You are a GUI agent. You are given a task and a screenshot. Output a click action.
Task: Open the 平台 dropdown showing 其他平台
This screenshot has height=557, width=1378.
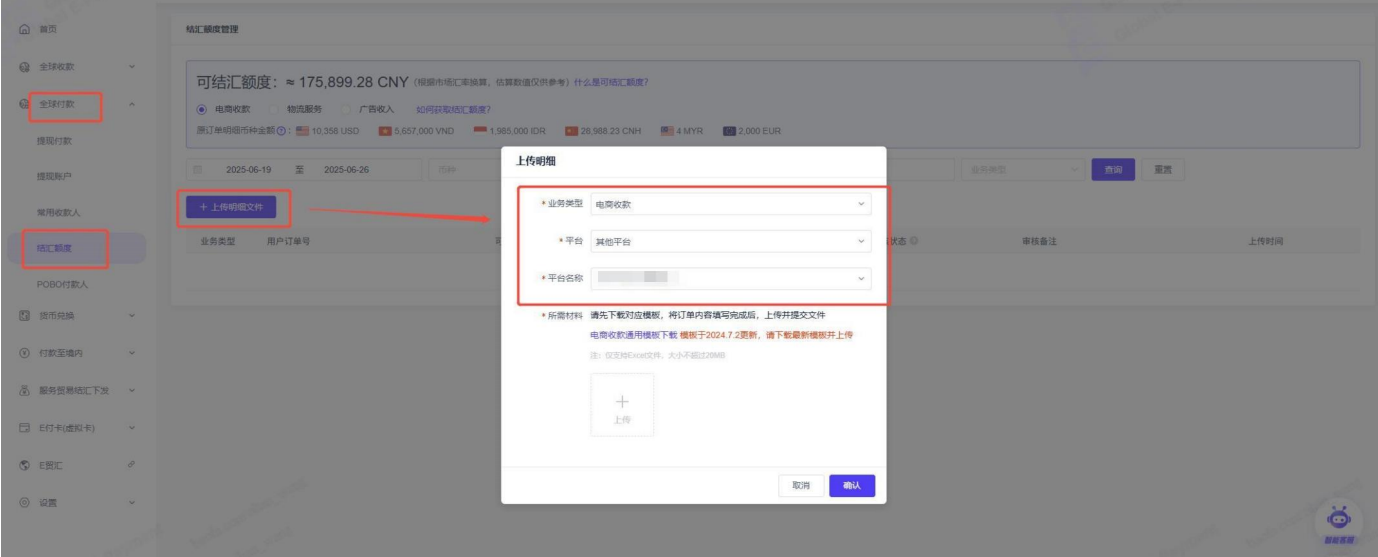tap(730, 241)
